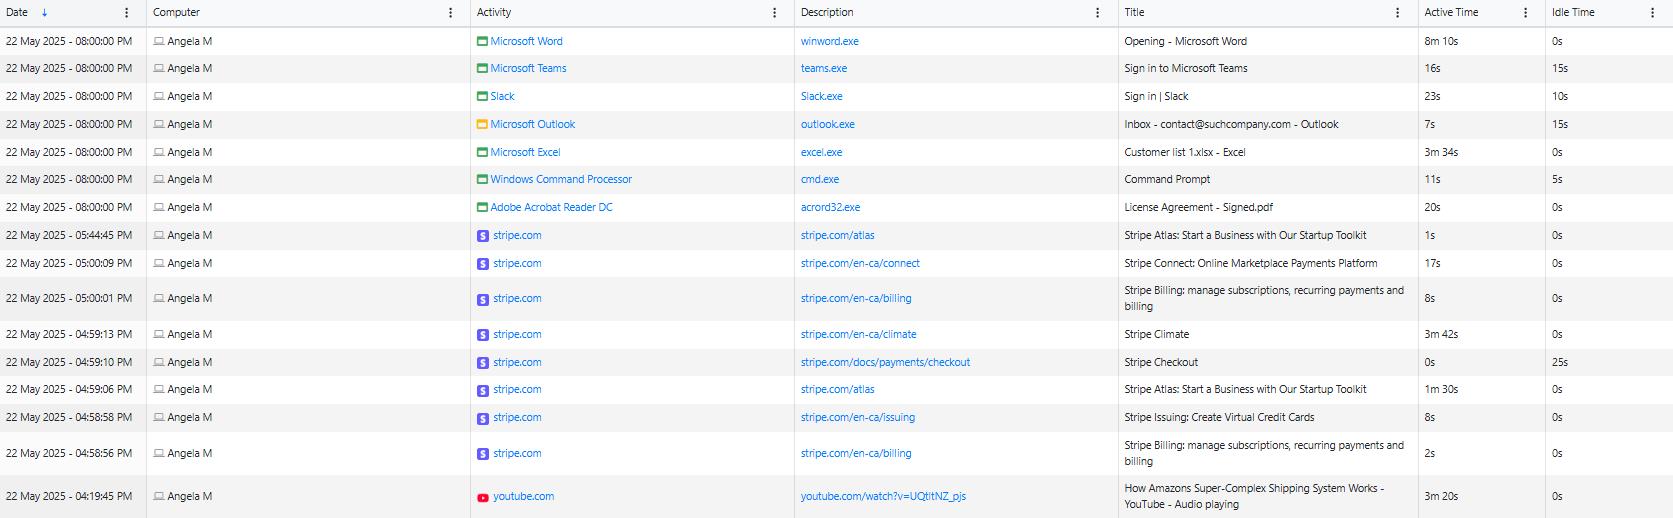Open the youtube.com activity link
The image size is (1673, 518).
(x=523, y=497)
